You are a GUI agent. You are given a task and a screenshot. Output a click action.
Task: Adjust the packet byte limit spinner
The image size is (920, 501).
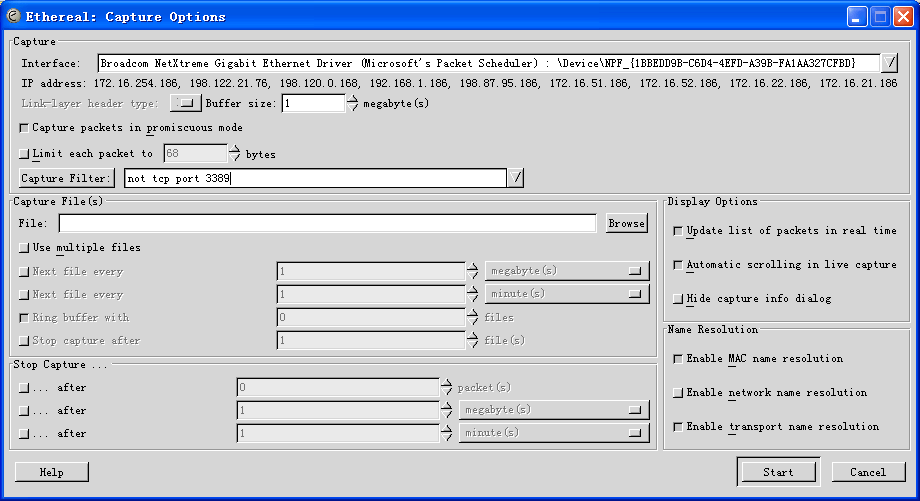click(235, 154)
